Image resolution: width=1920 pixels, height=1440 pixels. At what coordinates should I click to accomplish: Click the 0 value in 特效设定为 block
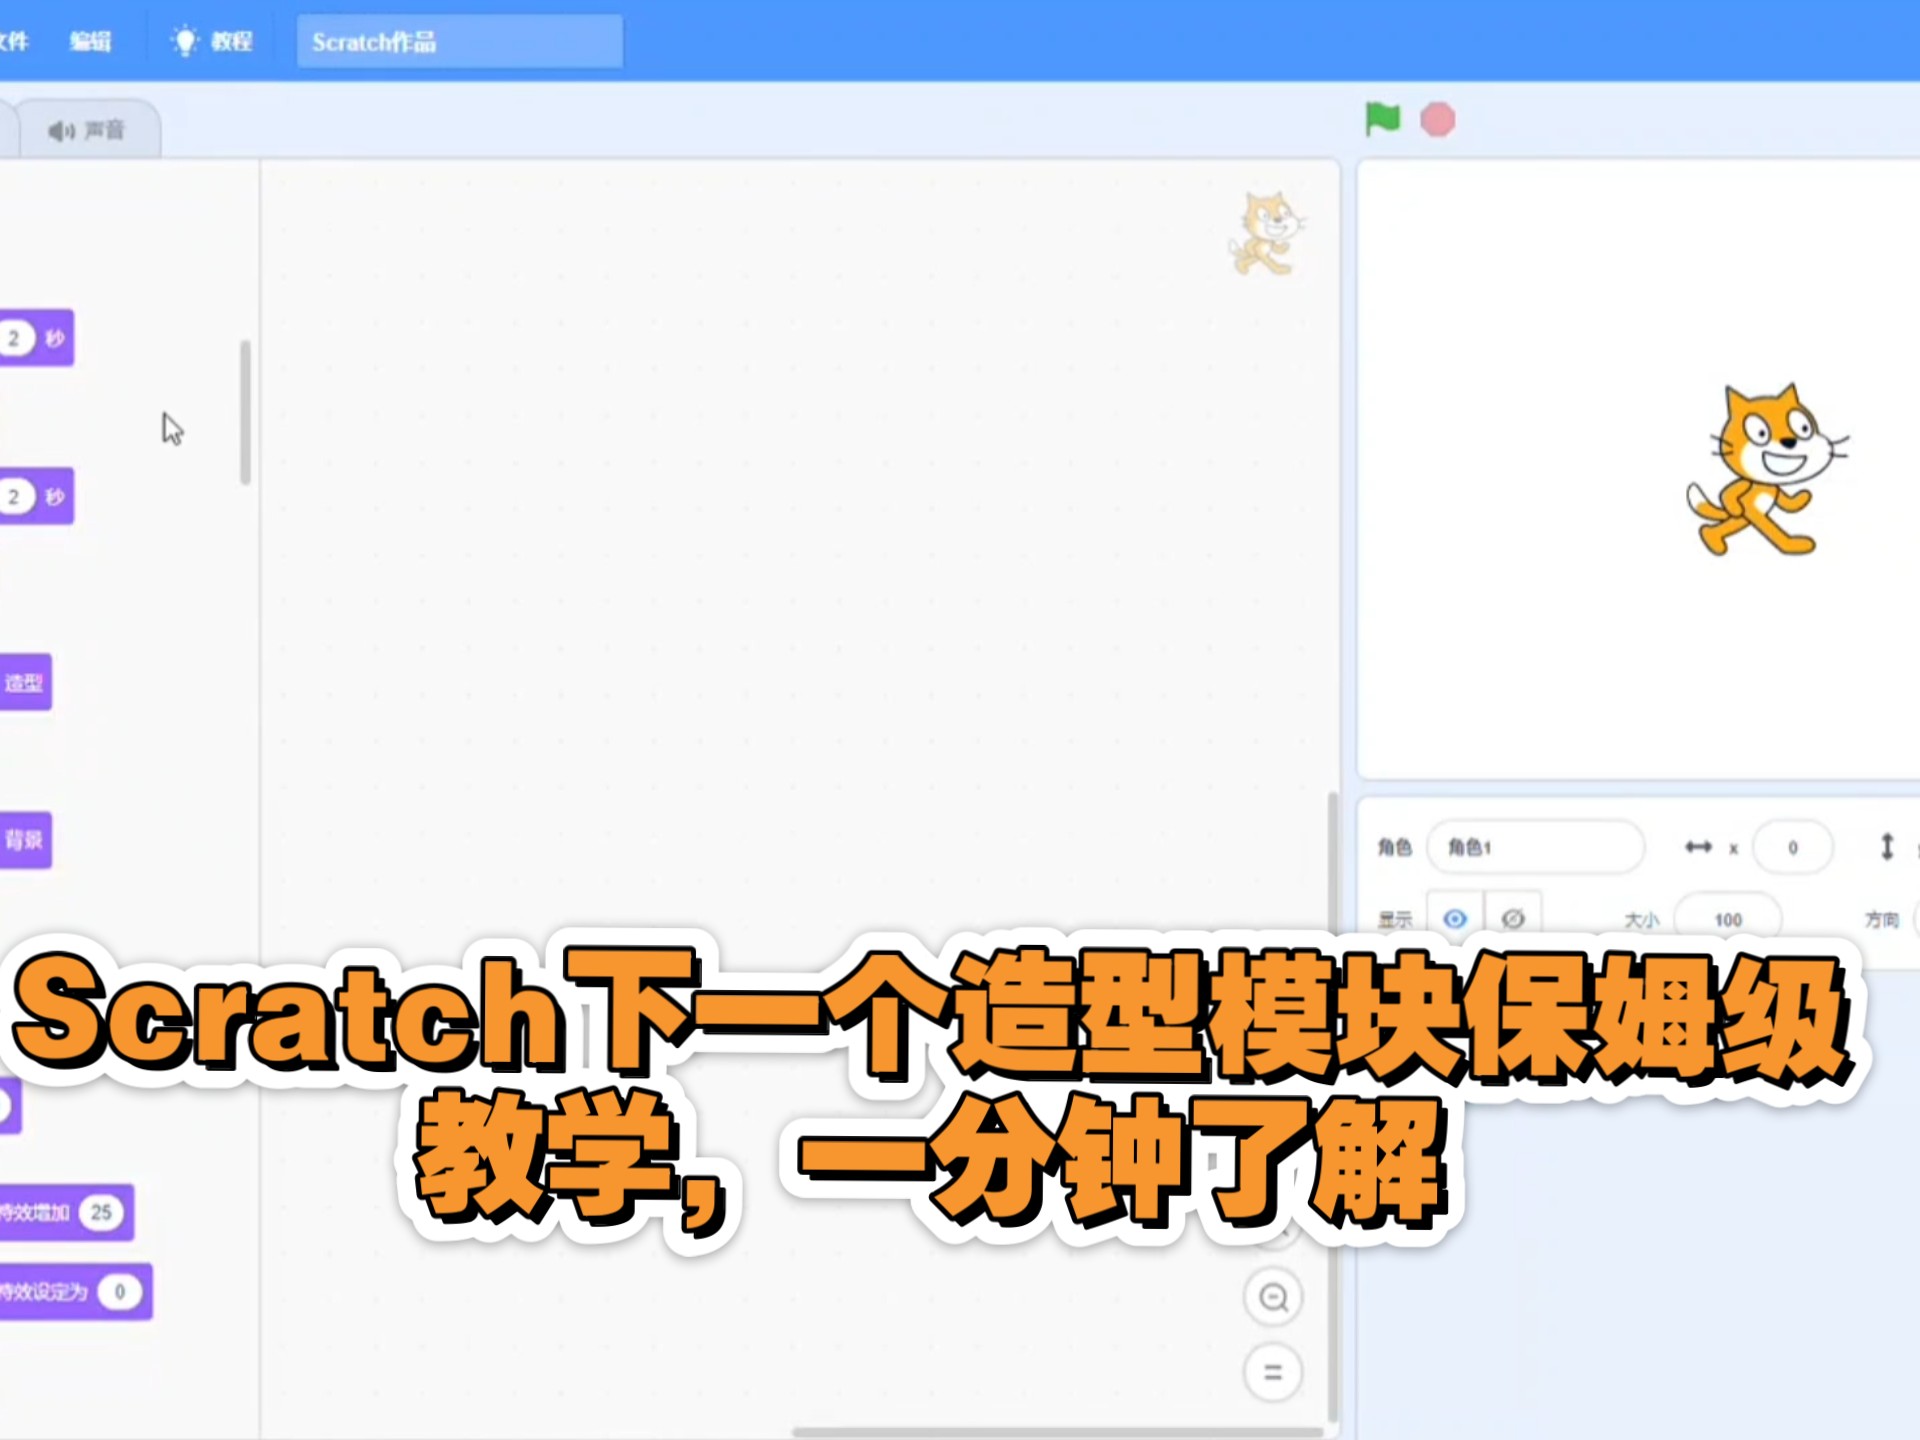tap(120, 1291)
